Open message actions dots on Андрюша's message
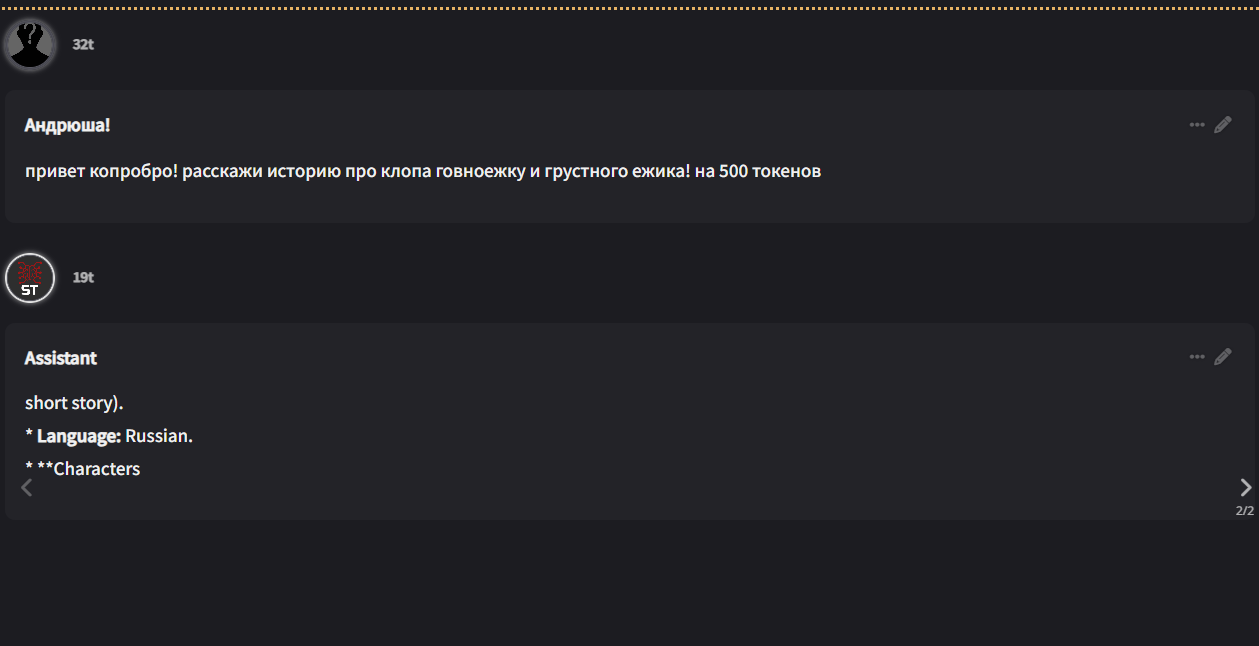 click(1197, 125)
